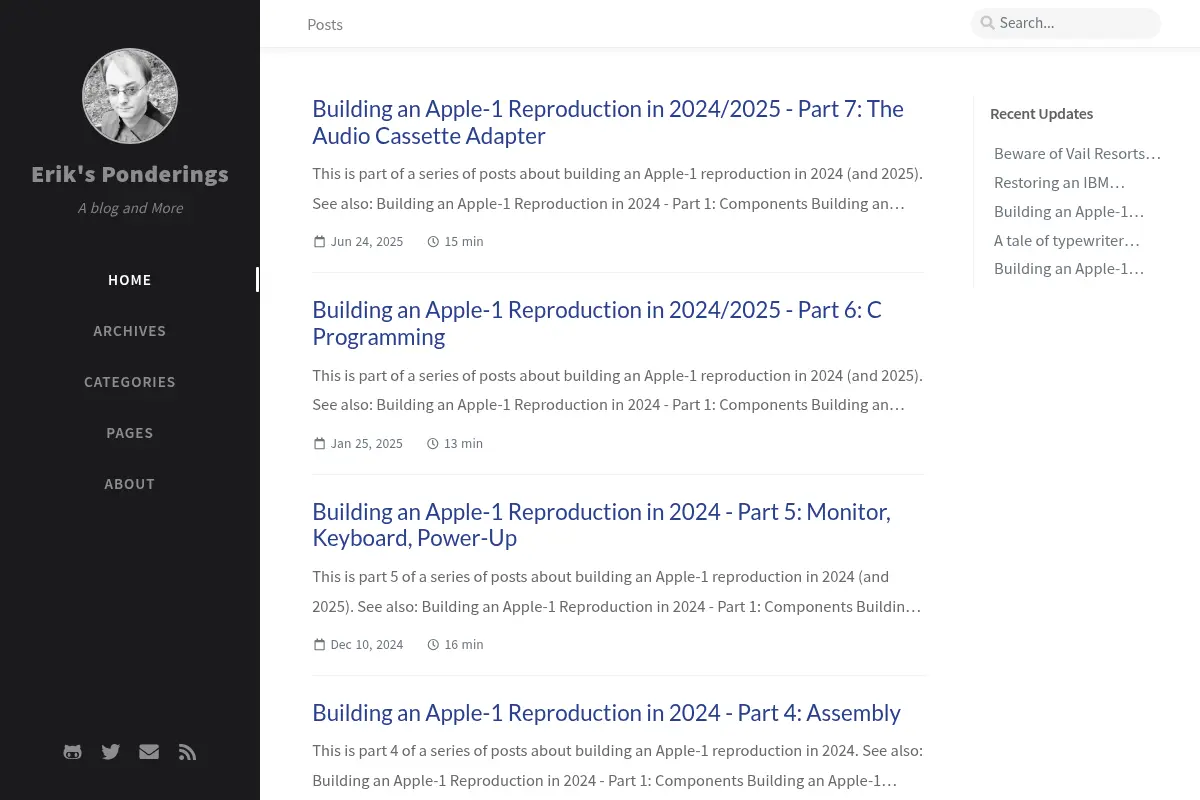1200x800 pixels.
Task: Click the author avatar photo
Action: (x=130, y=96)
